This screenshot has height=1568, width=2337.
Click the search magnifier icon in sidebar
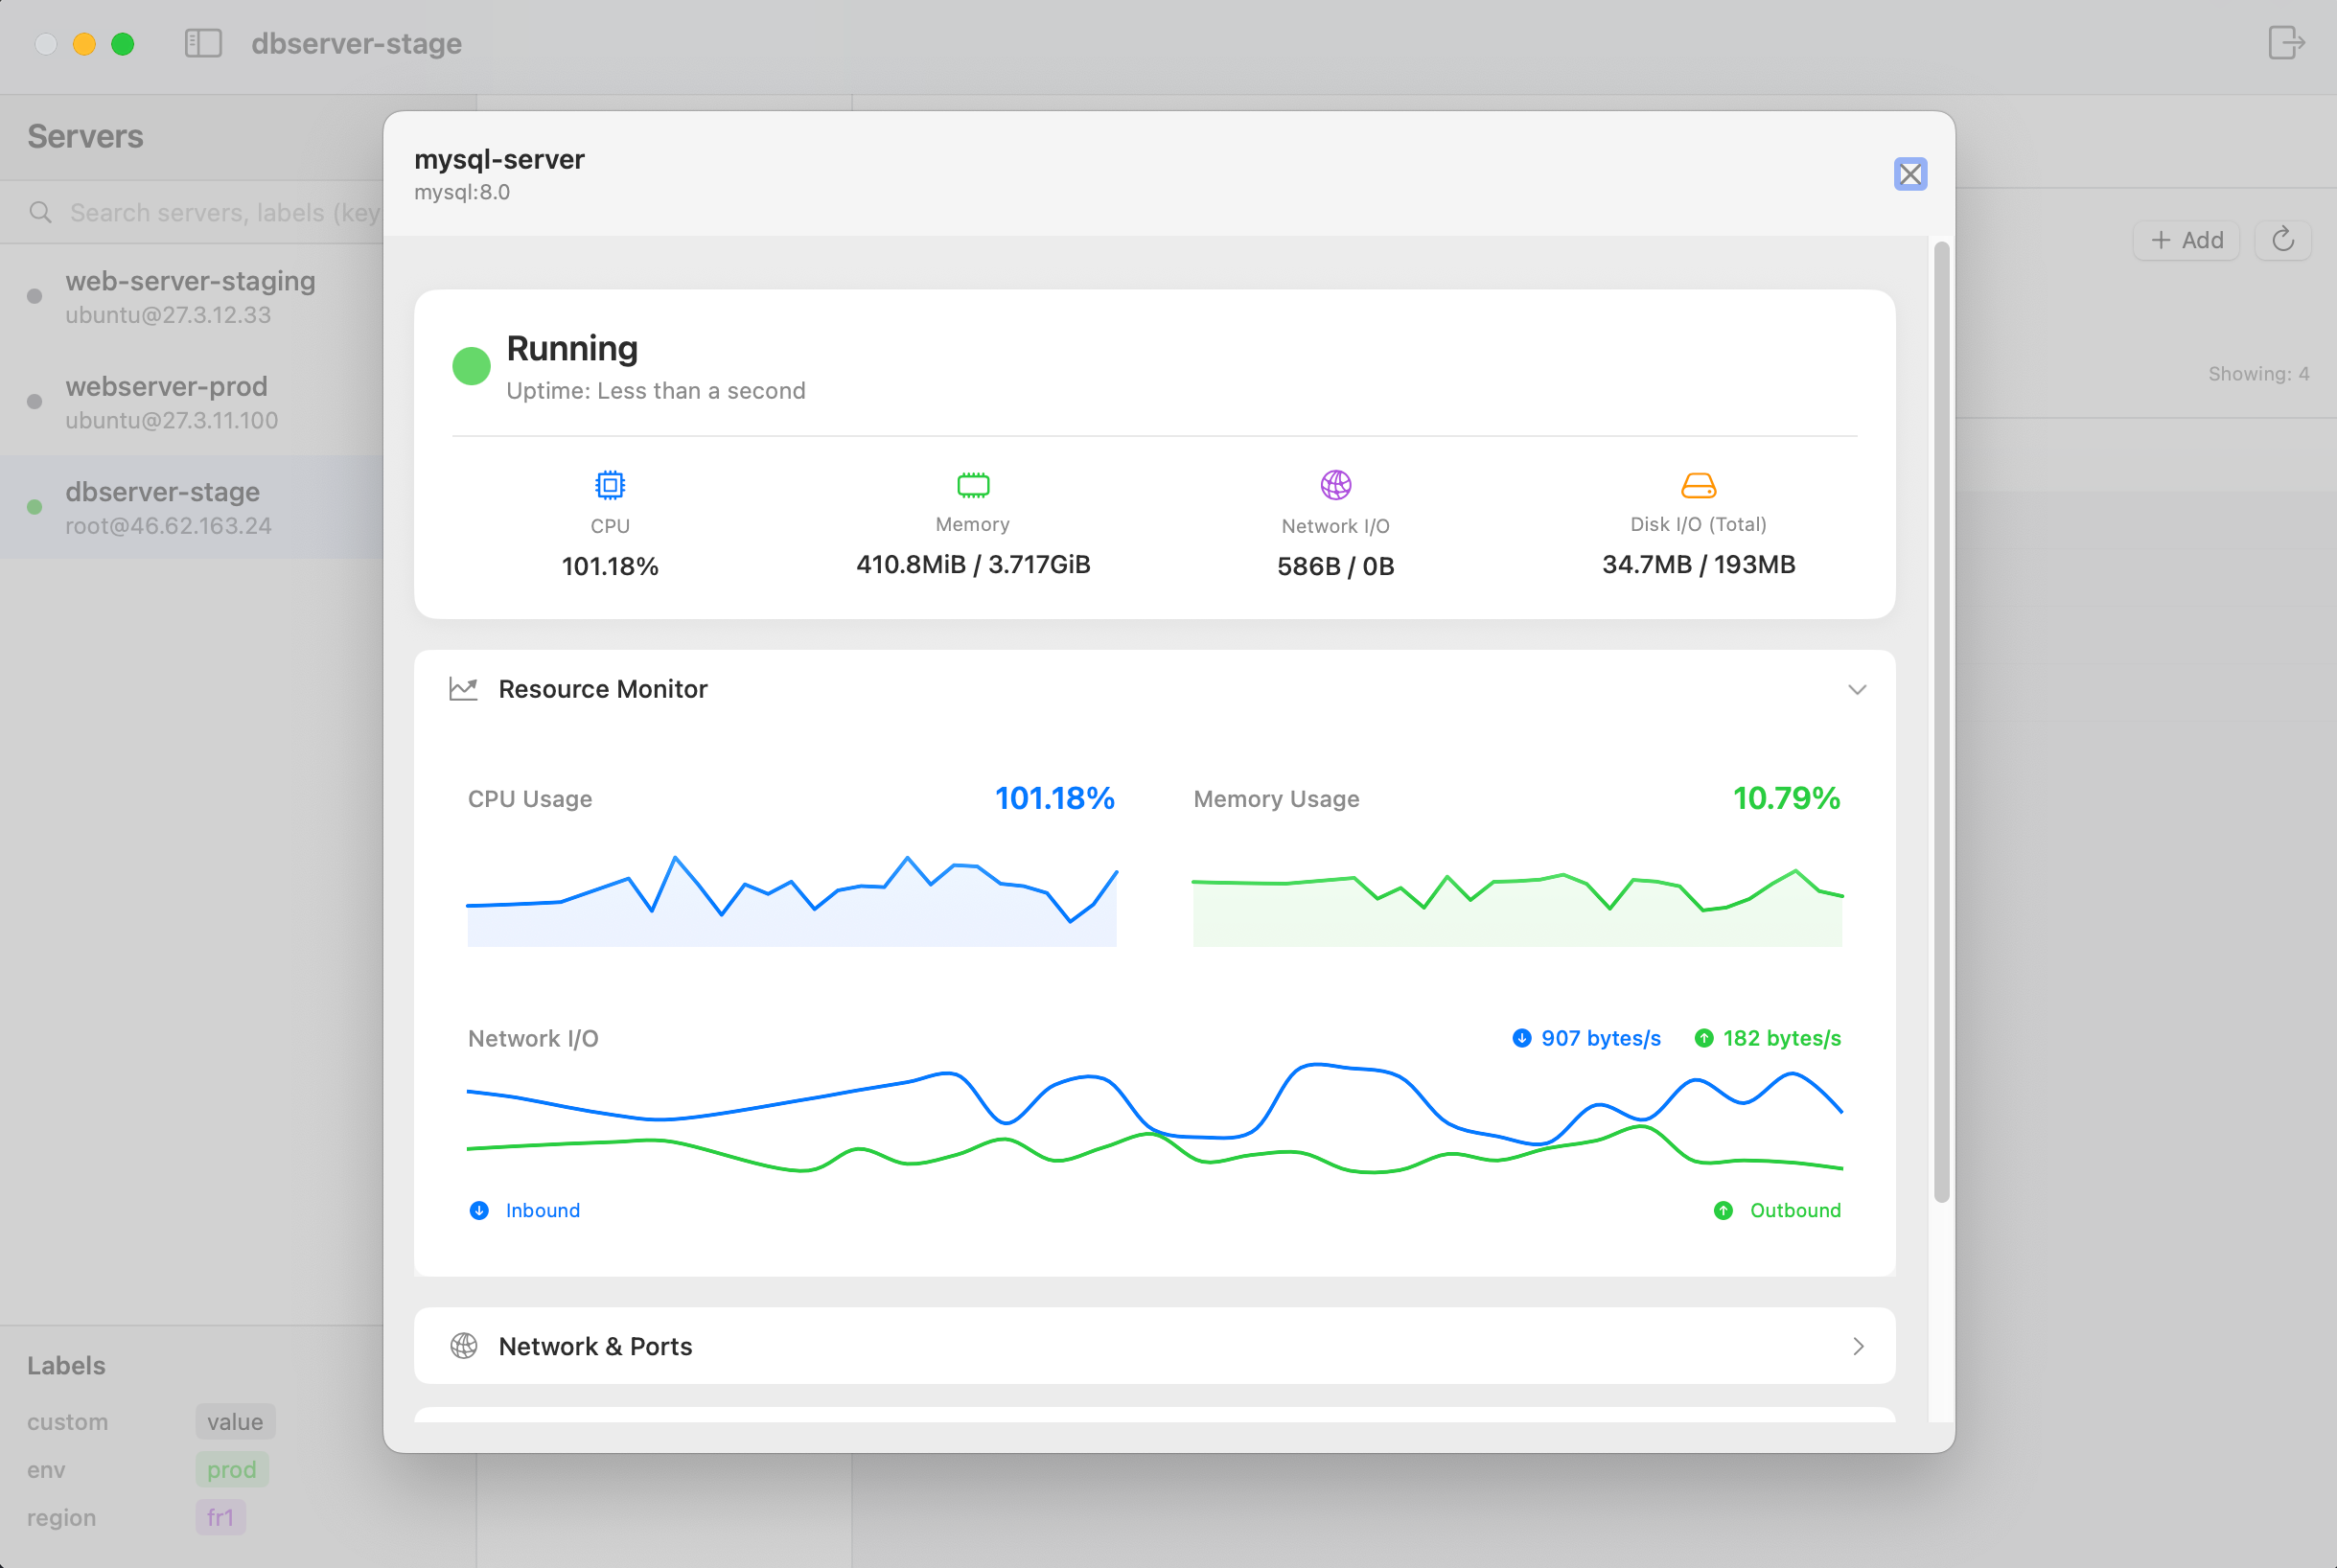click(x=40, y=212)
